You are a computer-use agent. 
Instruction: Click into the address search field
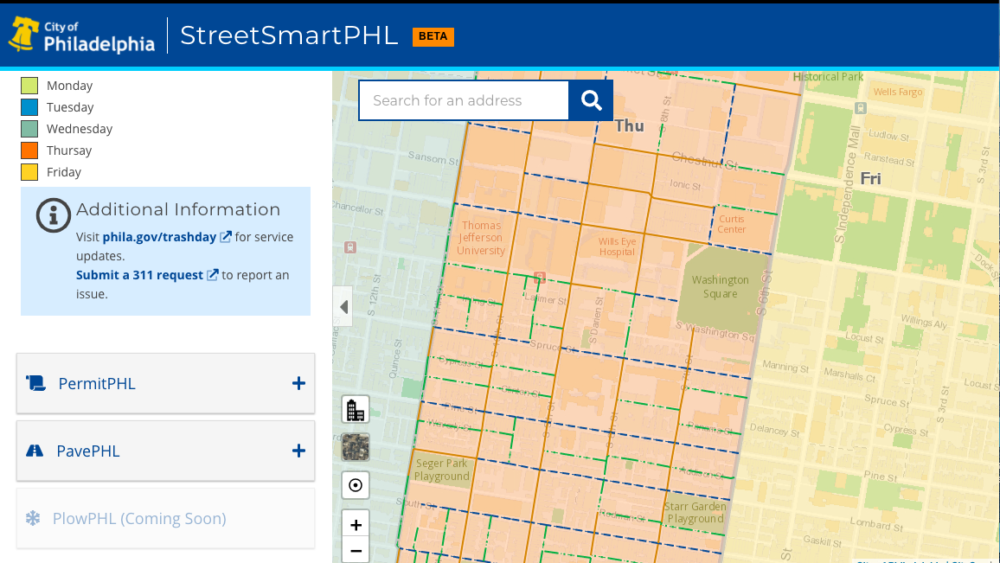point(464,100)
